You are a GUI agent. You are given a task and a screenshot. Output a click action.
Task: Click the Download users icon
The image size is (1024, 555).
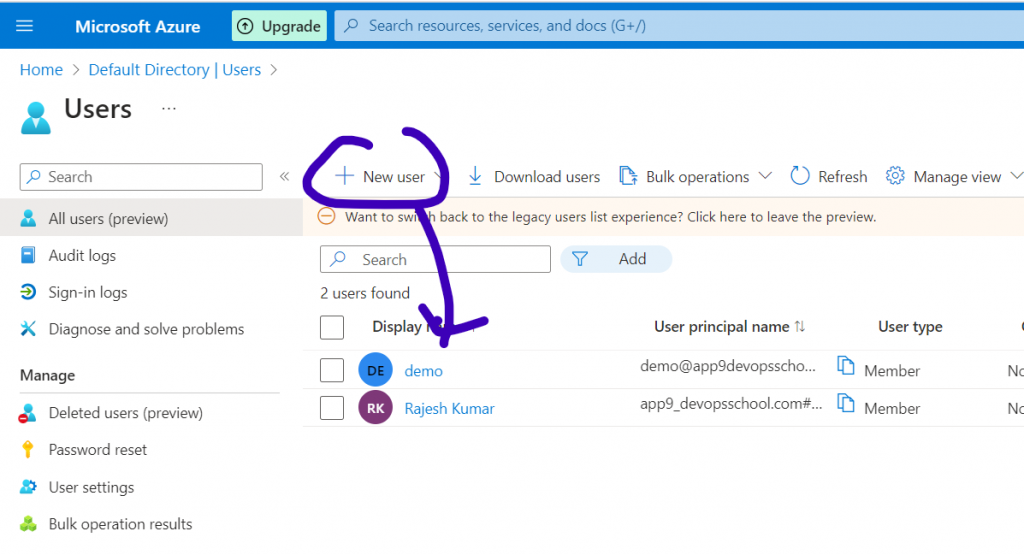pos(475,176)
